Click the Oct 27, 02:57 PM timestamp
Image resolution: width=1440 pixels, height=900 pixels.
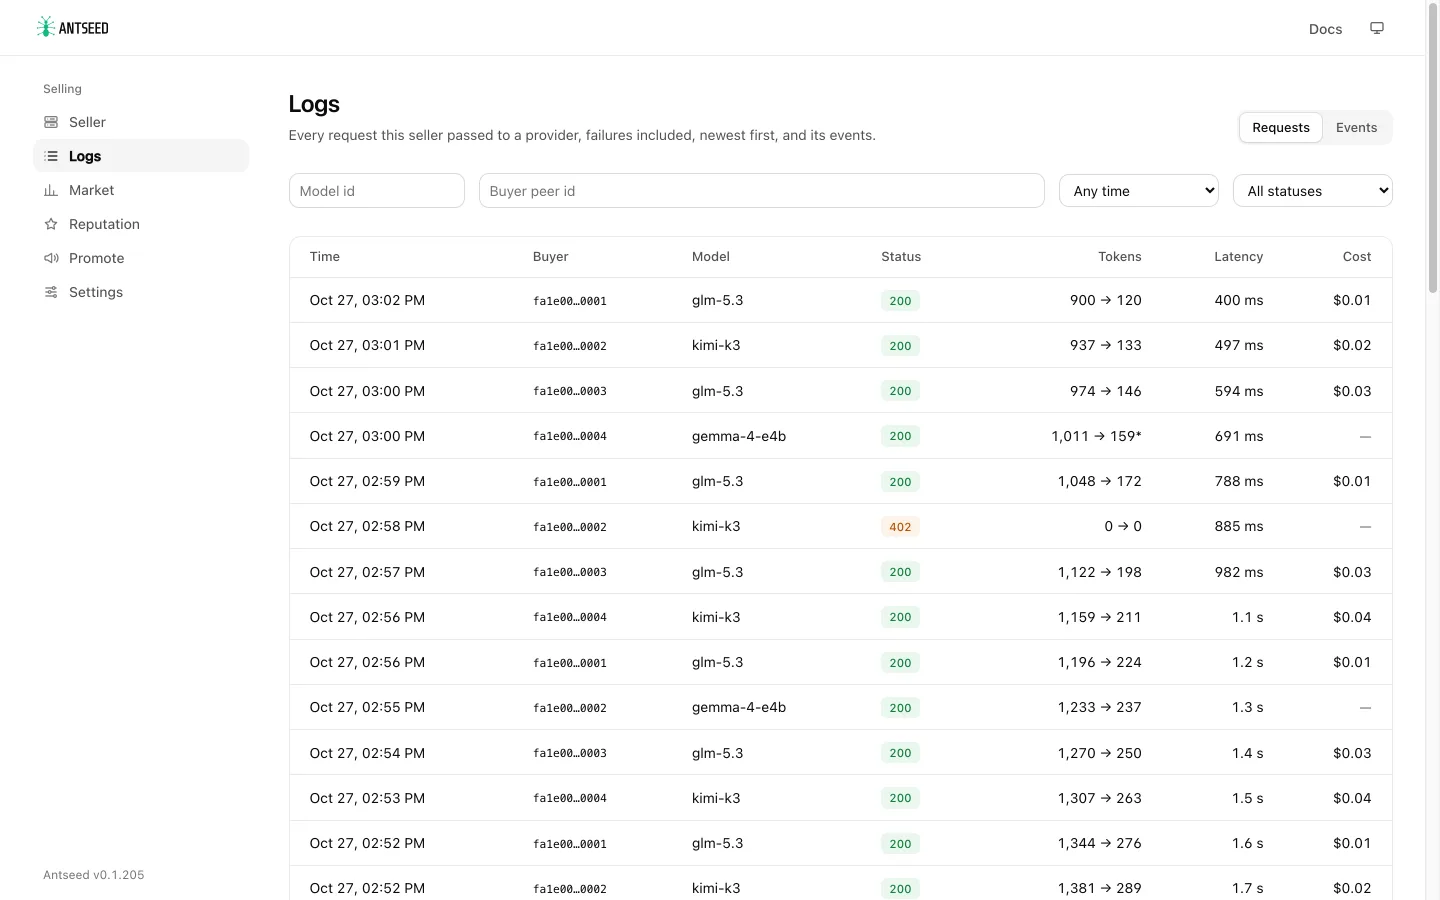click(367, 572)
